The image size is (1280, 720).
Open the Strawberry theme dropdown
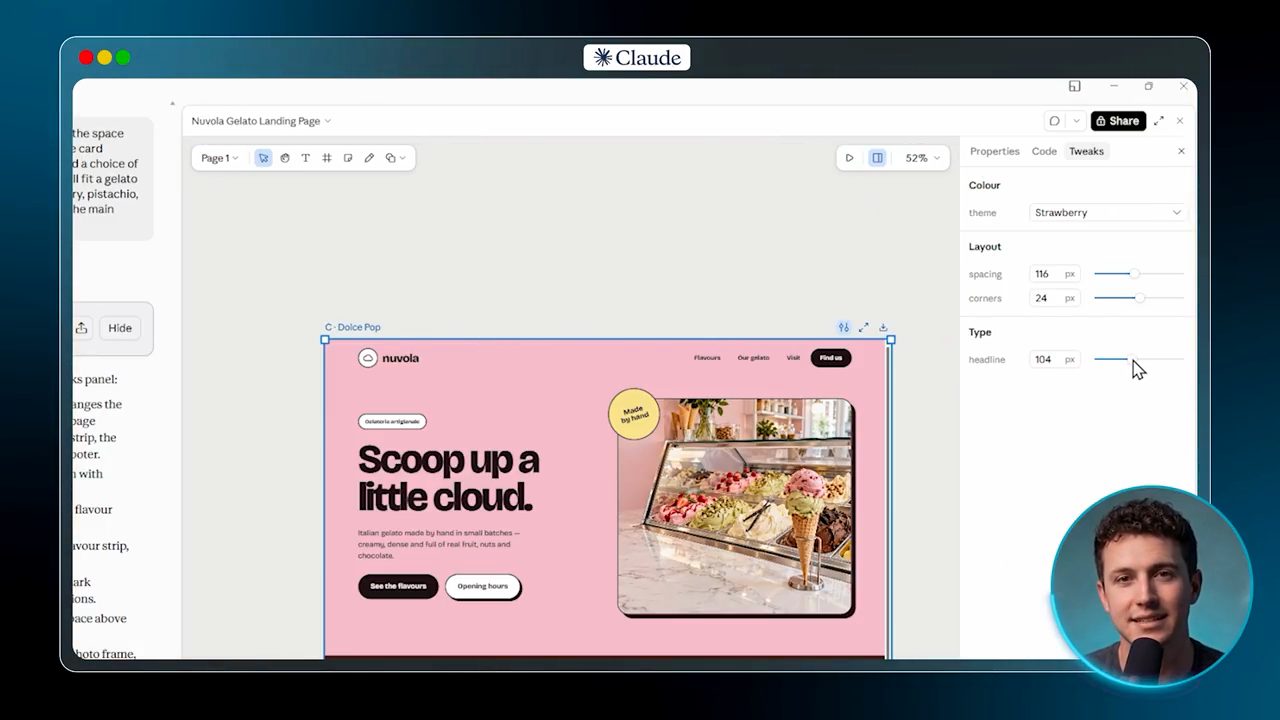[1107, 212]
